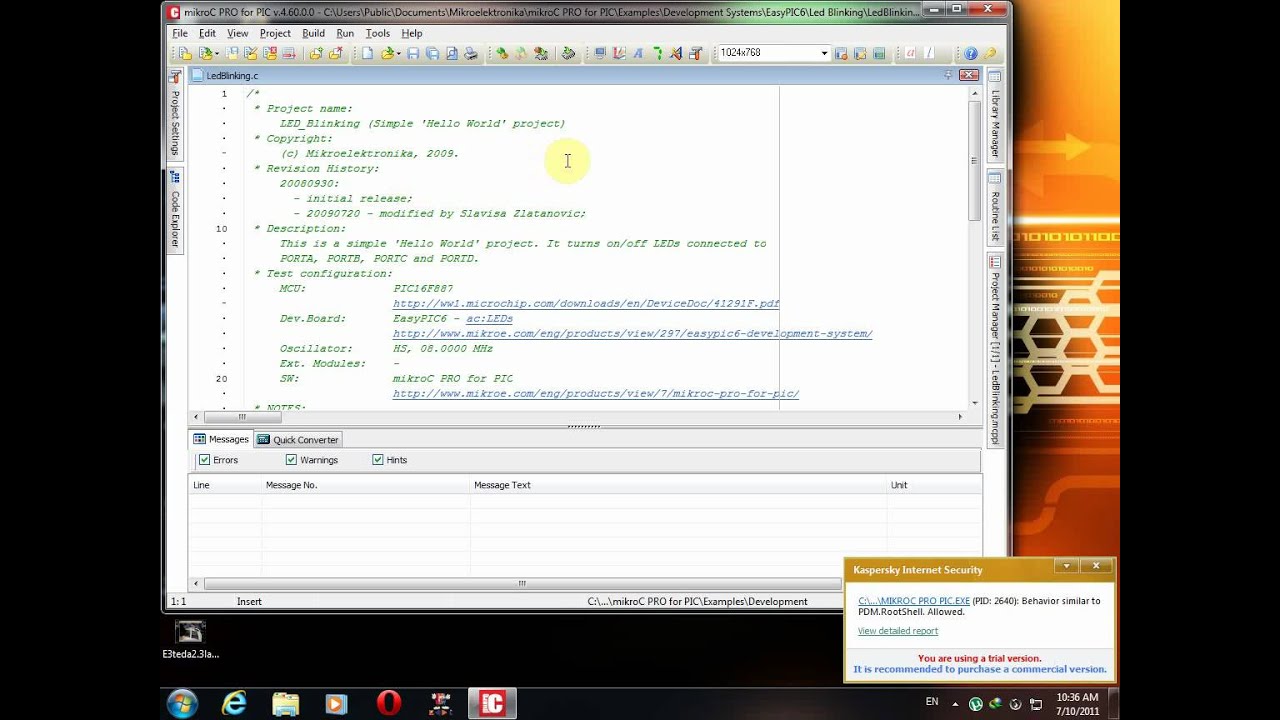Expand the Project Manager side panel

pyautogui.click(x=995, y=350)
